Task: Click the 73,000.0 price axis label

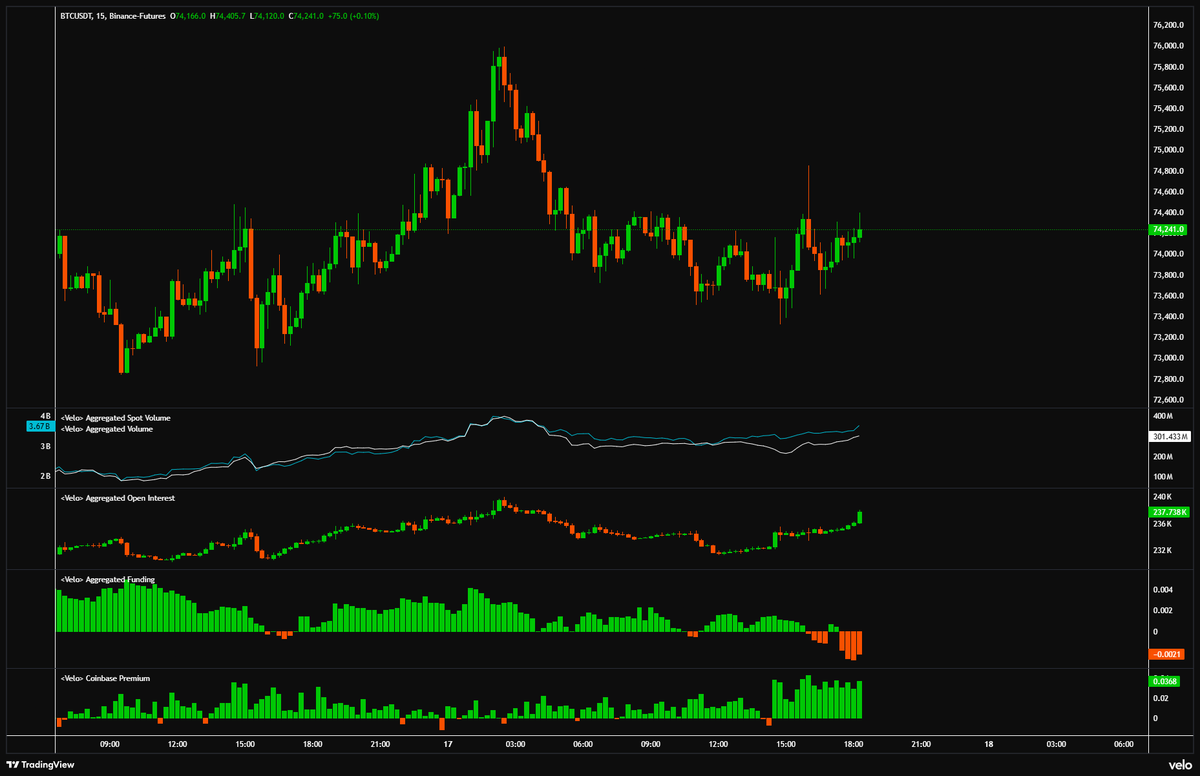Action: 1170,358
